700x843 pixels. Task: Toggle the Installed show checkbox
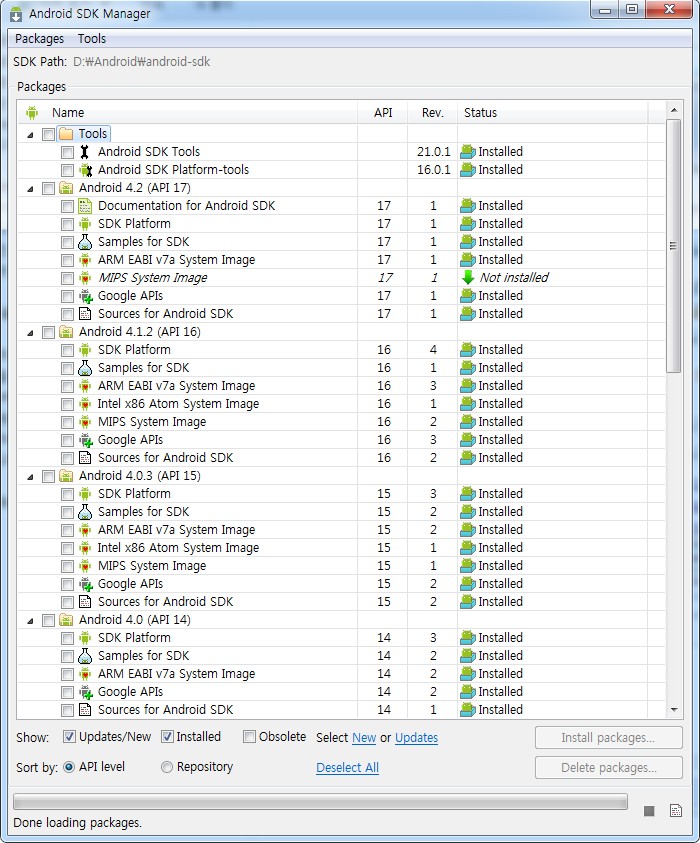pos(167,737)
